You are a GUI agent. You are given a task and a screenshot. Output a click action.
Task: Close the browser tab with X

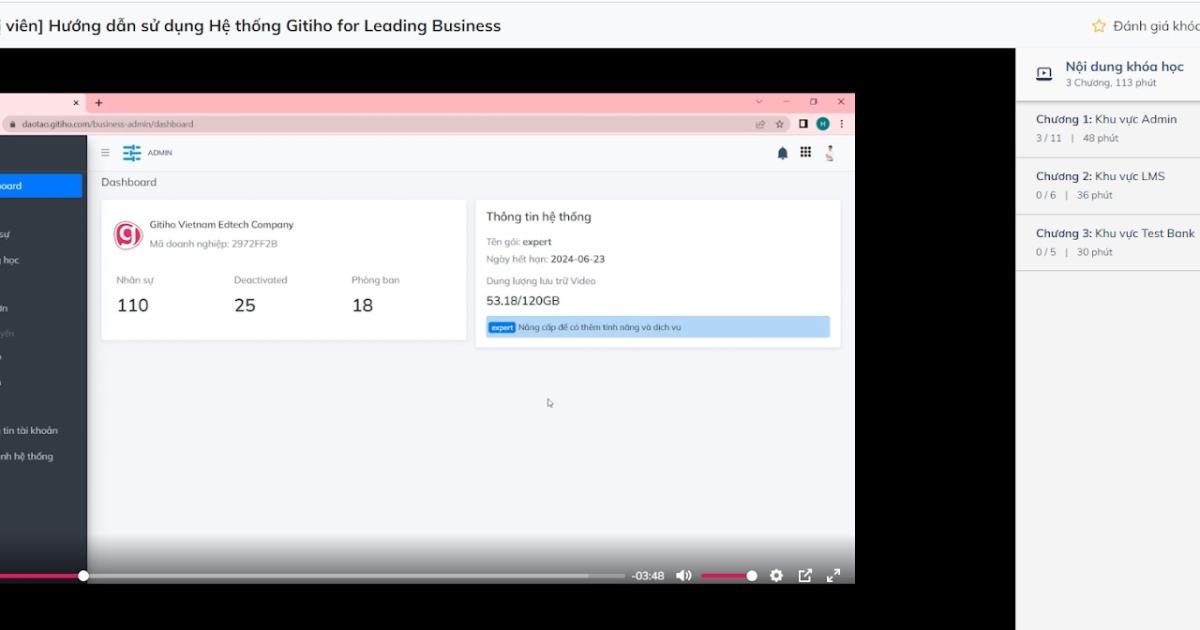click(x=76, y=102)
